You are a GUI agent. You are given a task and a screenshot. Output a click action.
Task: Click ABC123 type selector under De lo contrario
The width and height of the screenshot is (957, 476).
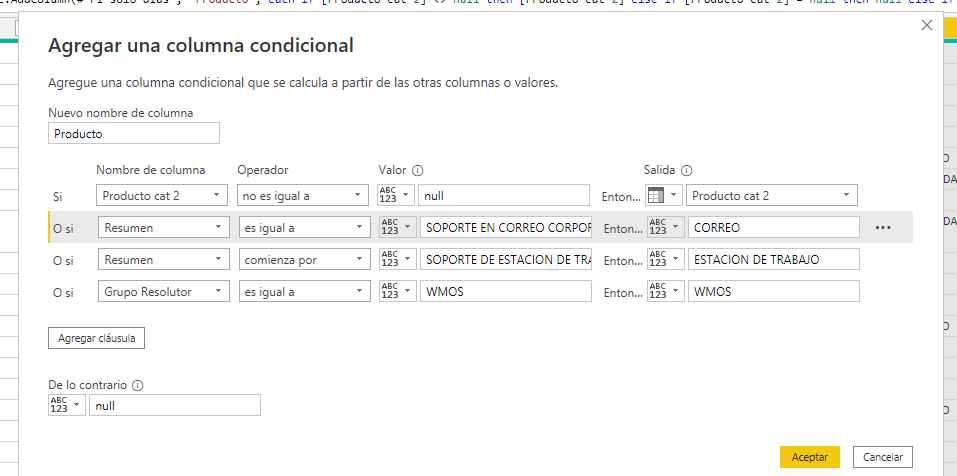click(67, 405)
